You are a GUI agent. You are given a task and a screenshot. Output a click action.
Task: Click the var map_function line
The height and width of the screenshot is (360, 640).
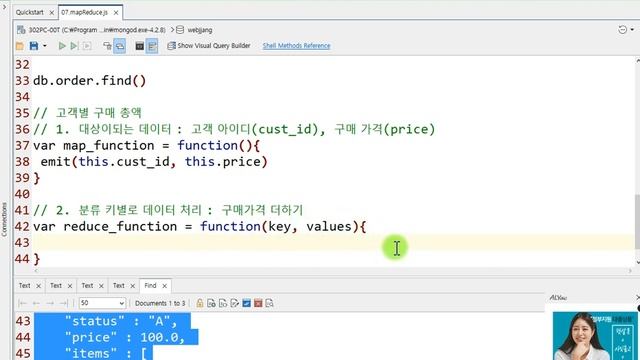pyautogui.click(x=147, y=146)
